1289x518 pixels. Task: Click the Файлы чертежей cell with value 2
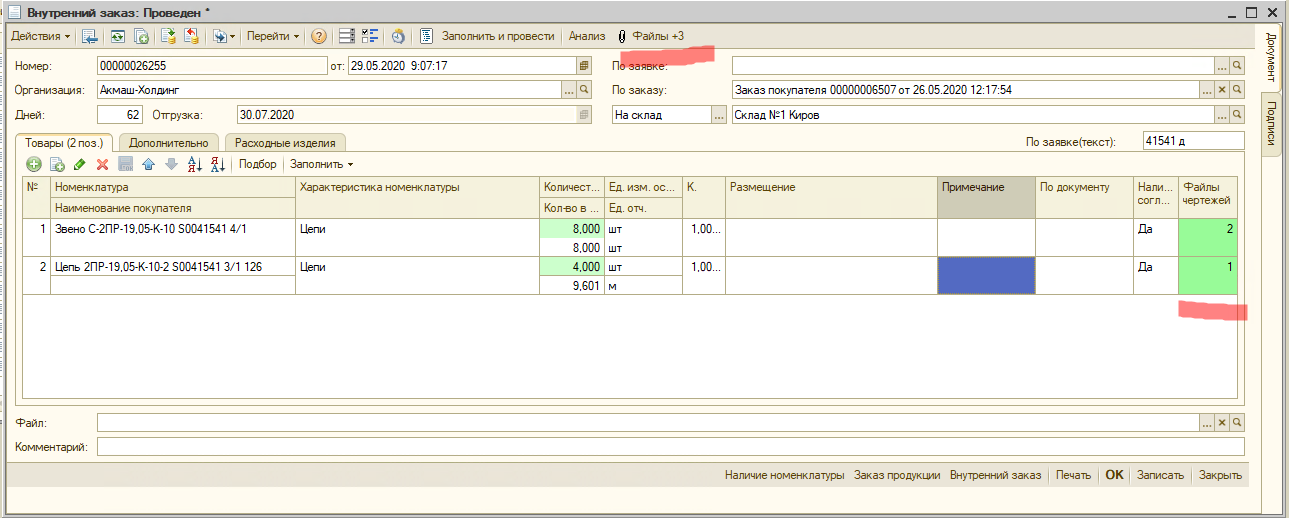(1208, 237)
